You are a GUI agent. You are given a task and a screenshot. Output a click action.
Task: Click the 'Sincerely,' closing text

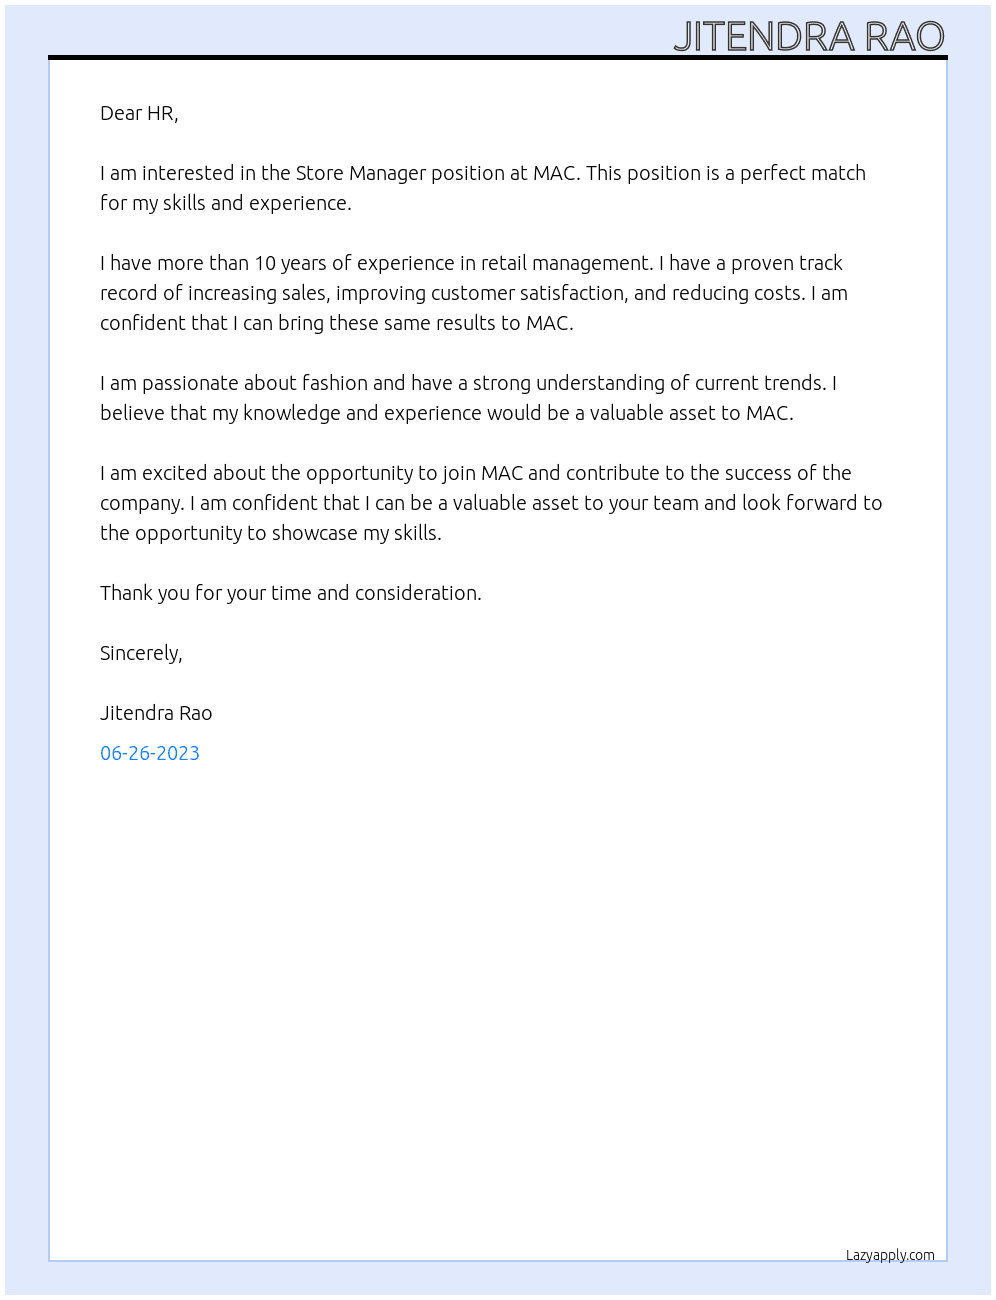(x=141, y=653)
